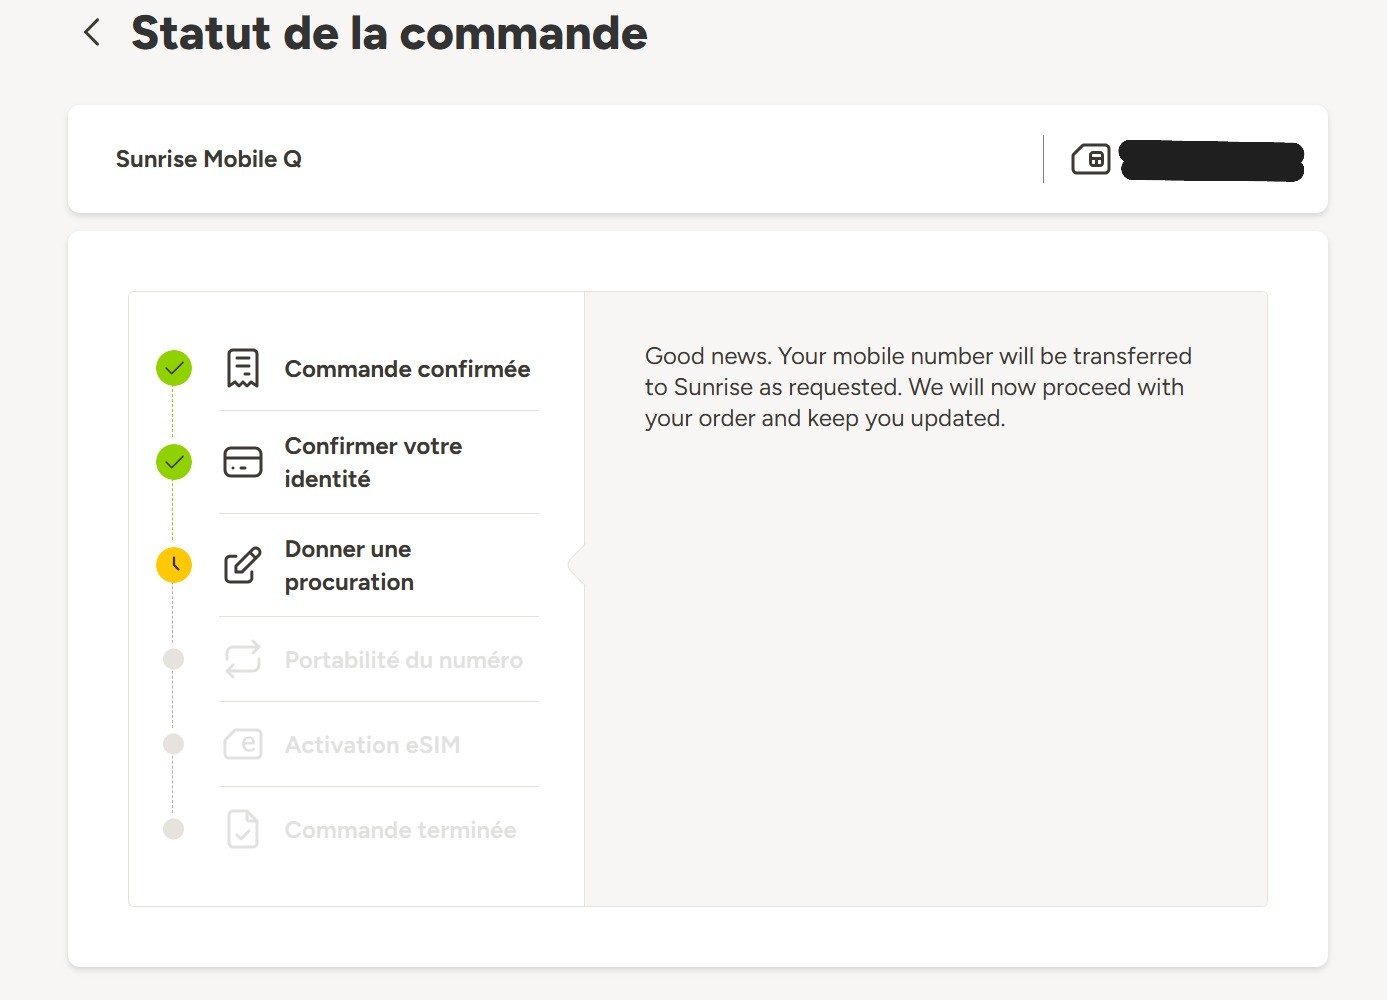
Task: Click the Good news transfer message text
Action: click(x=918, y=387)
